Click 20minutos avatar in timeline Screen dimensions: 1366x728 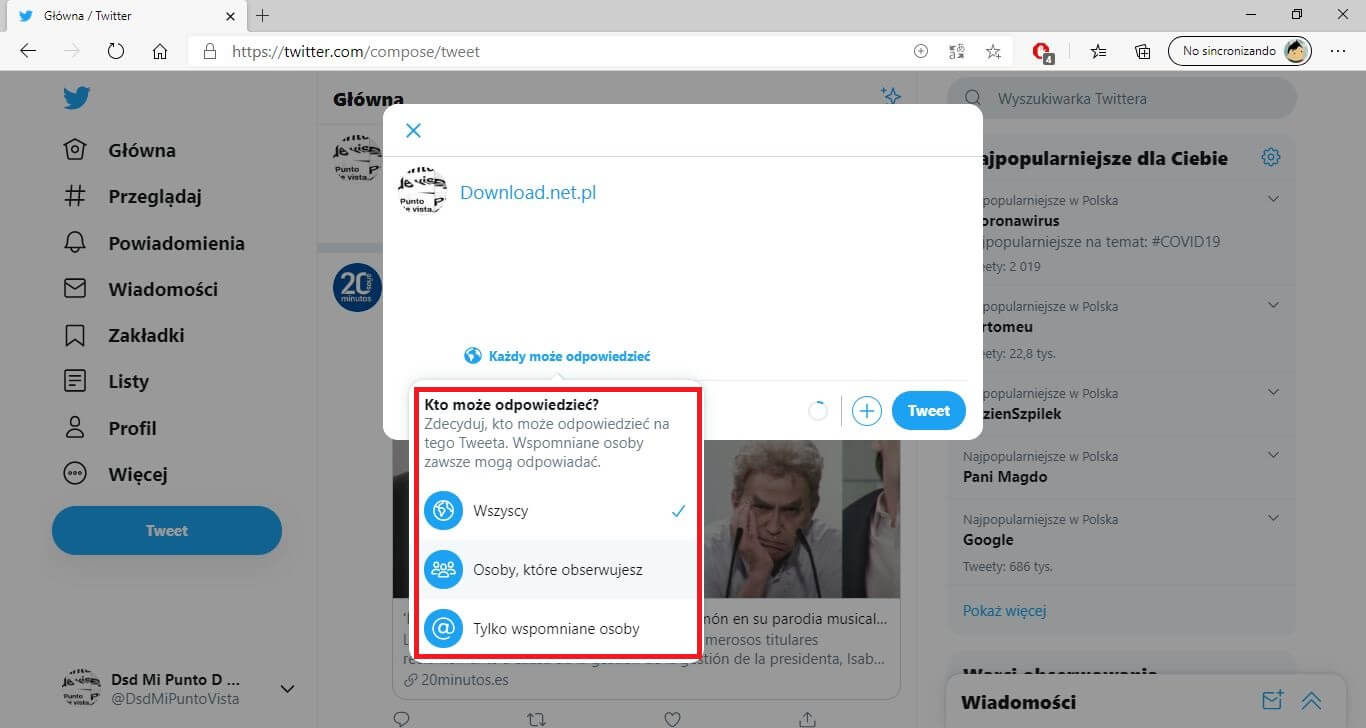358,287
